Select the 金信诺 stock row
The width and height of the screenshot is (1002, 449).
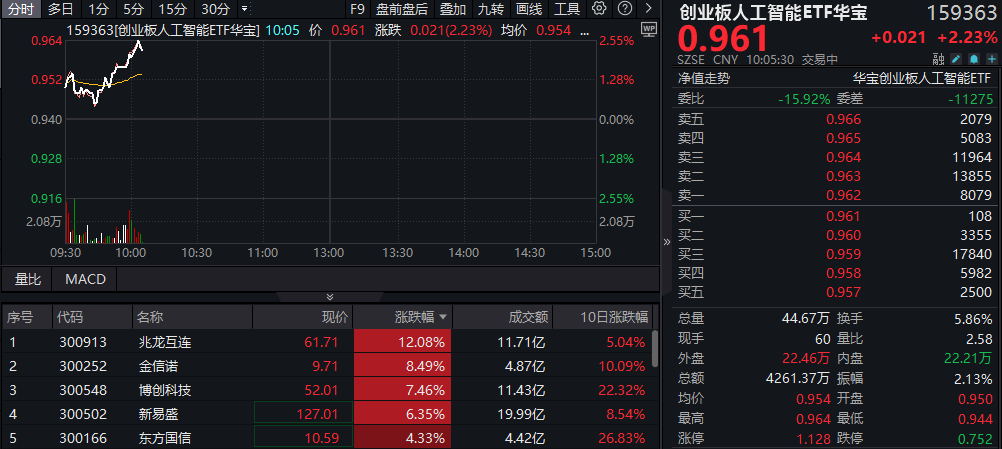327,366
